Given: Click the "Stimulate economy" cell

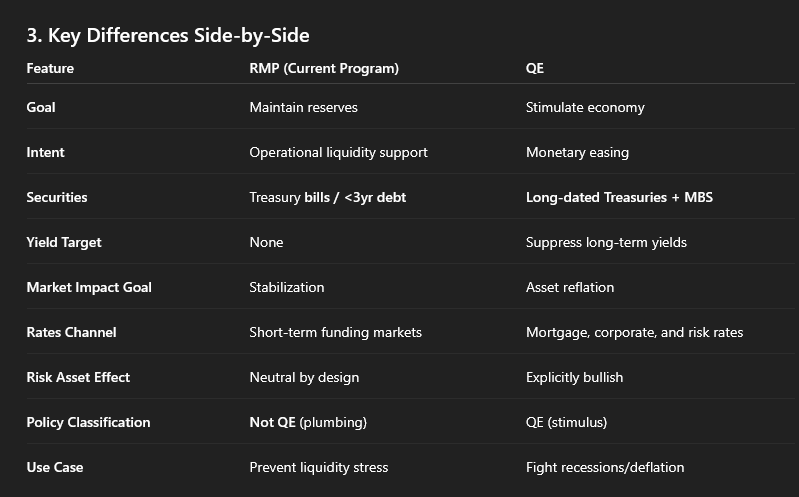Looking at the screenshot, I should [x=585, y=107].
